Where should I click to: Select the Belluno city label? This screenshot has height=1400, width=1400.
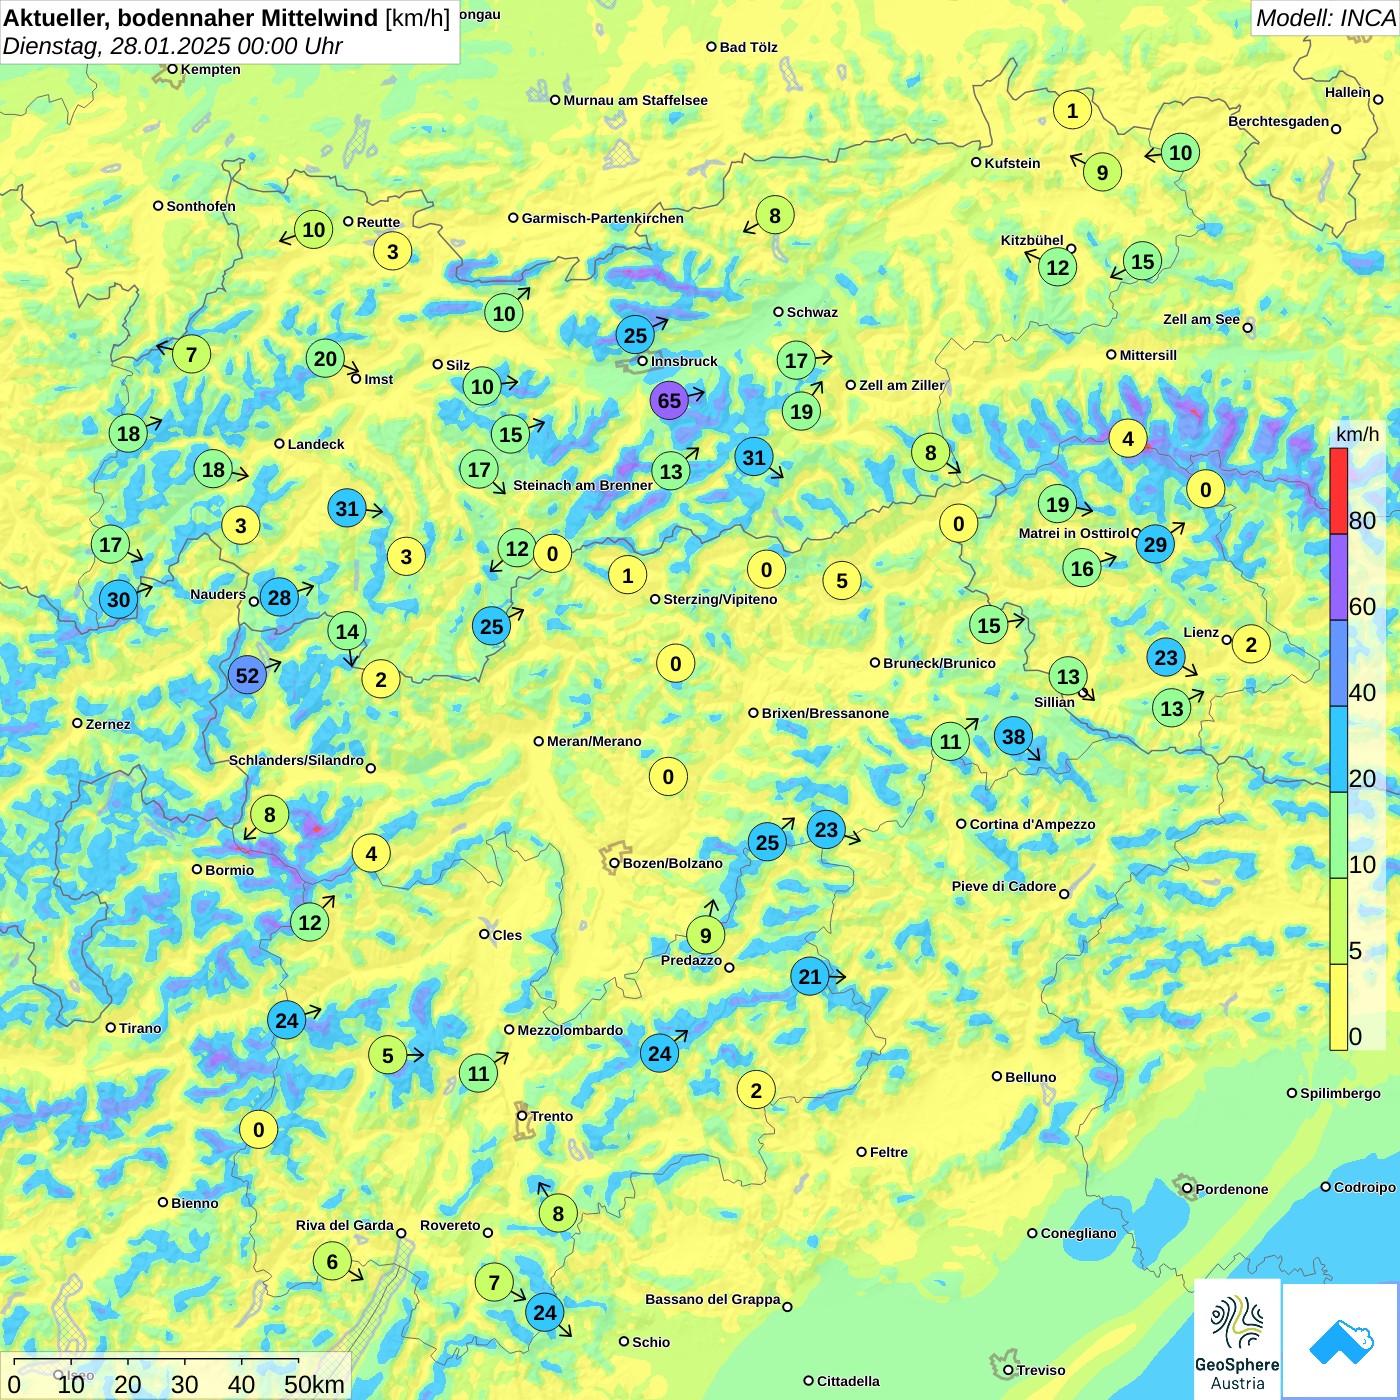[1030, 1077]
